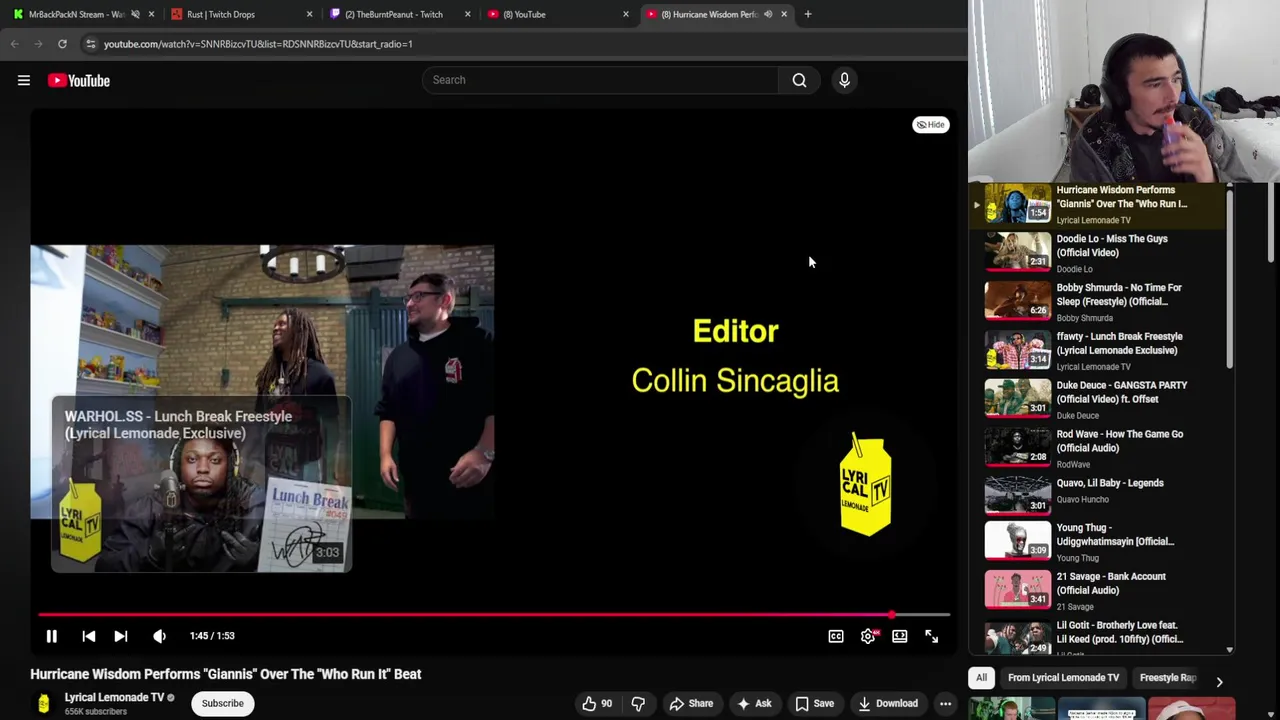The width and height of the screenshot is (1280, 720).
Task: Reload the current page
Action: [62, 44]
